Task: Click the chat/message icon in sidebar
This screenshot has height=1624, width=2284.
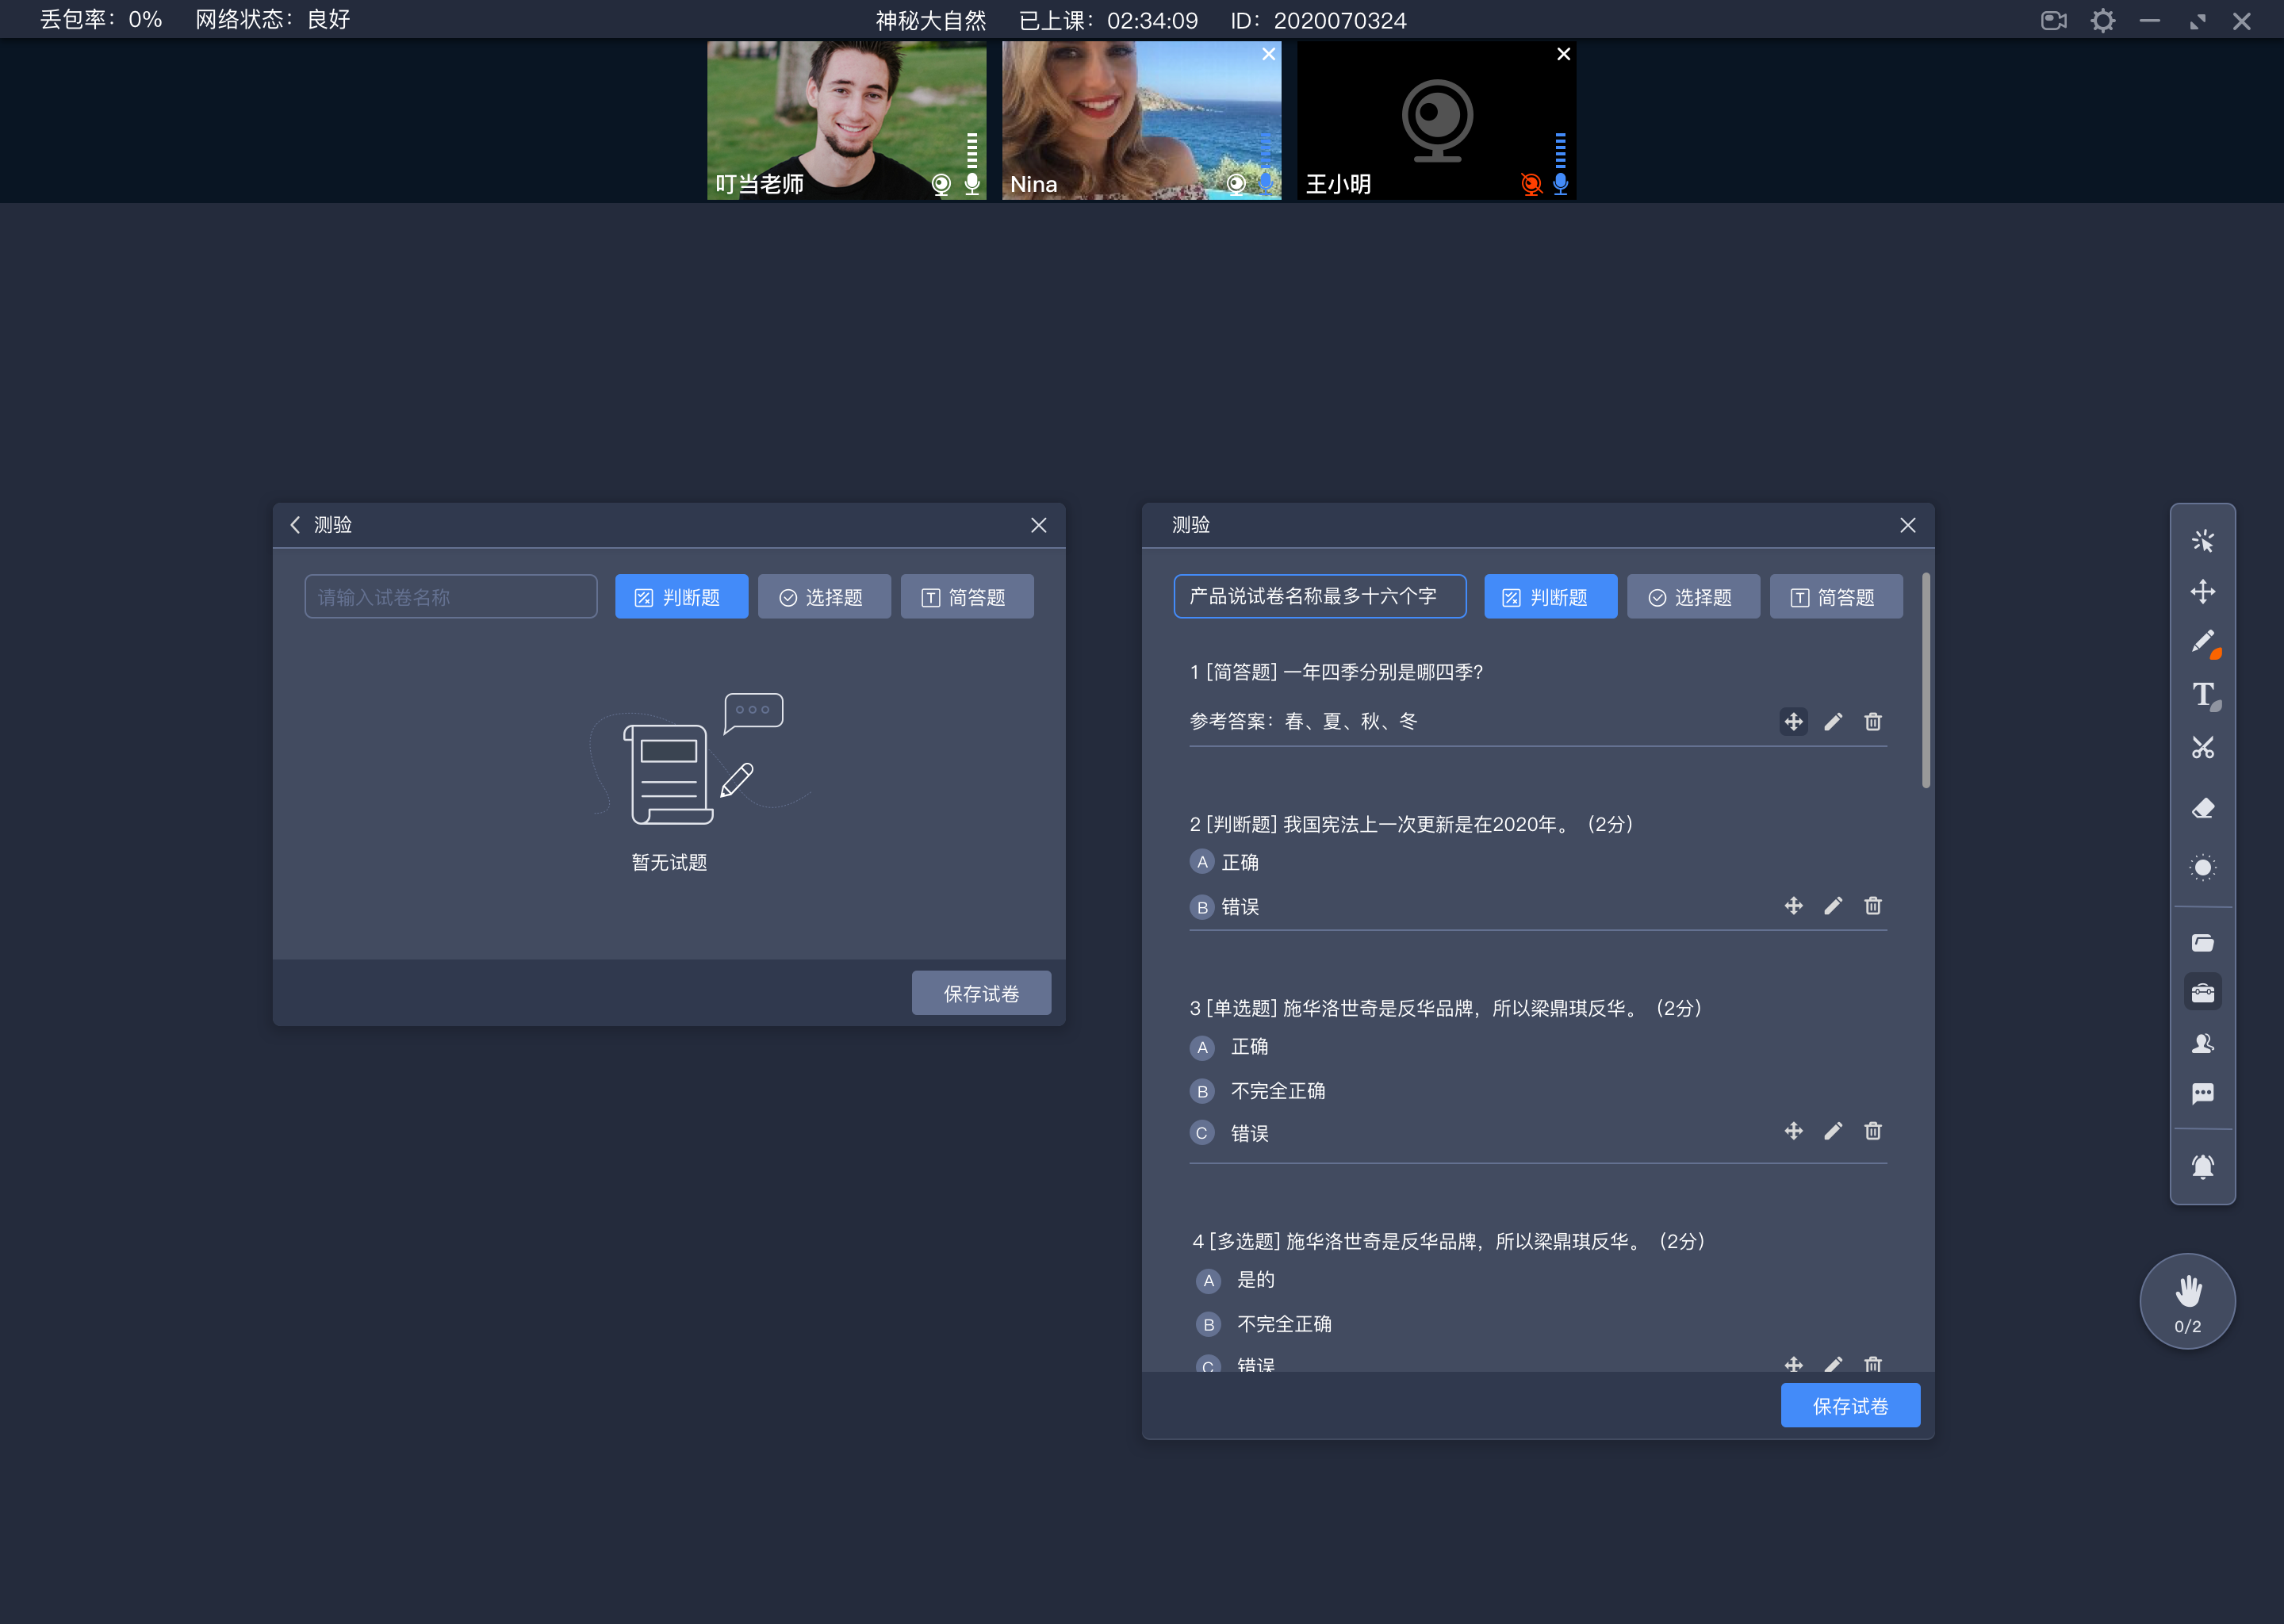Action: coord(2203,1097)
